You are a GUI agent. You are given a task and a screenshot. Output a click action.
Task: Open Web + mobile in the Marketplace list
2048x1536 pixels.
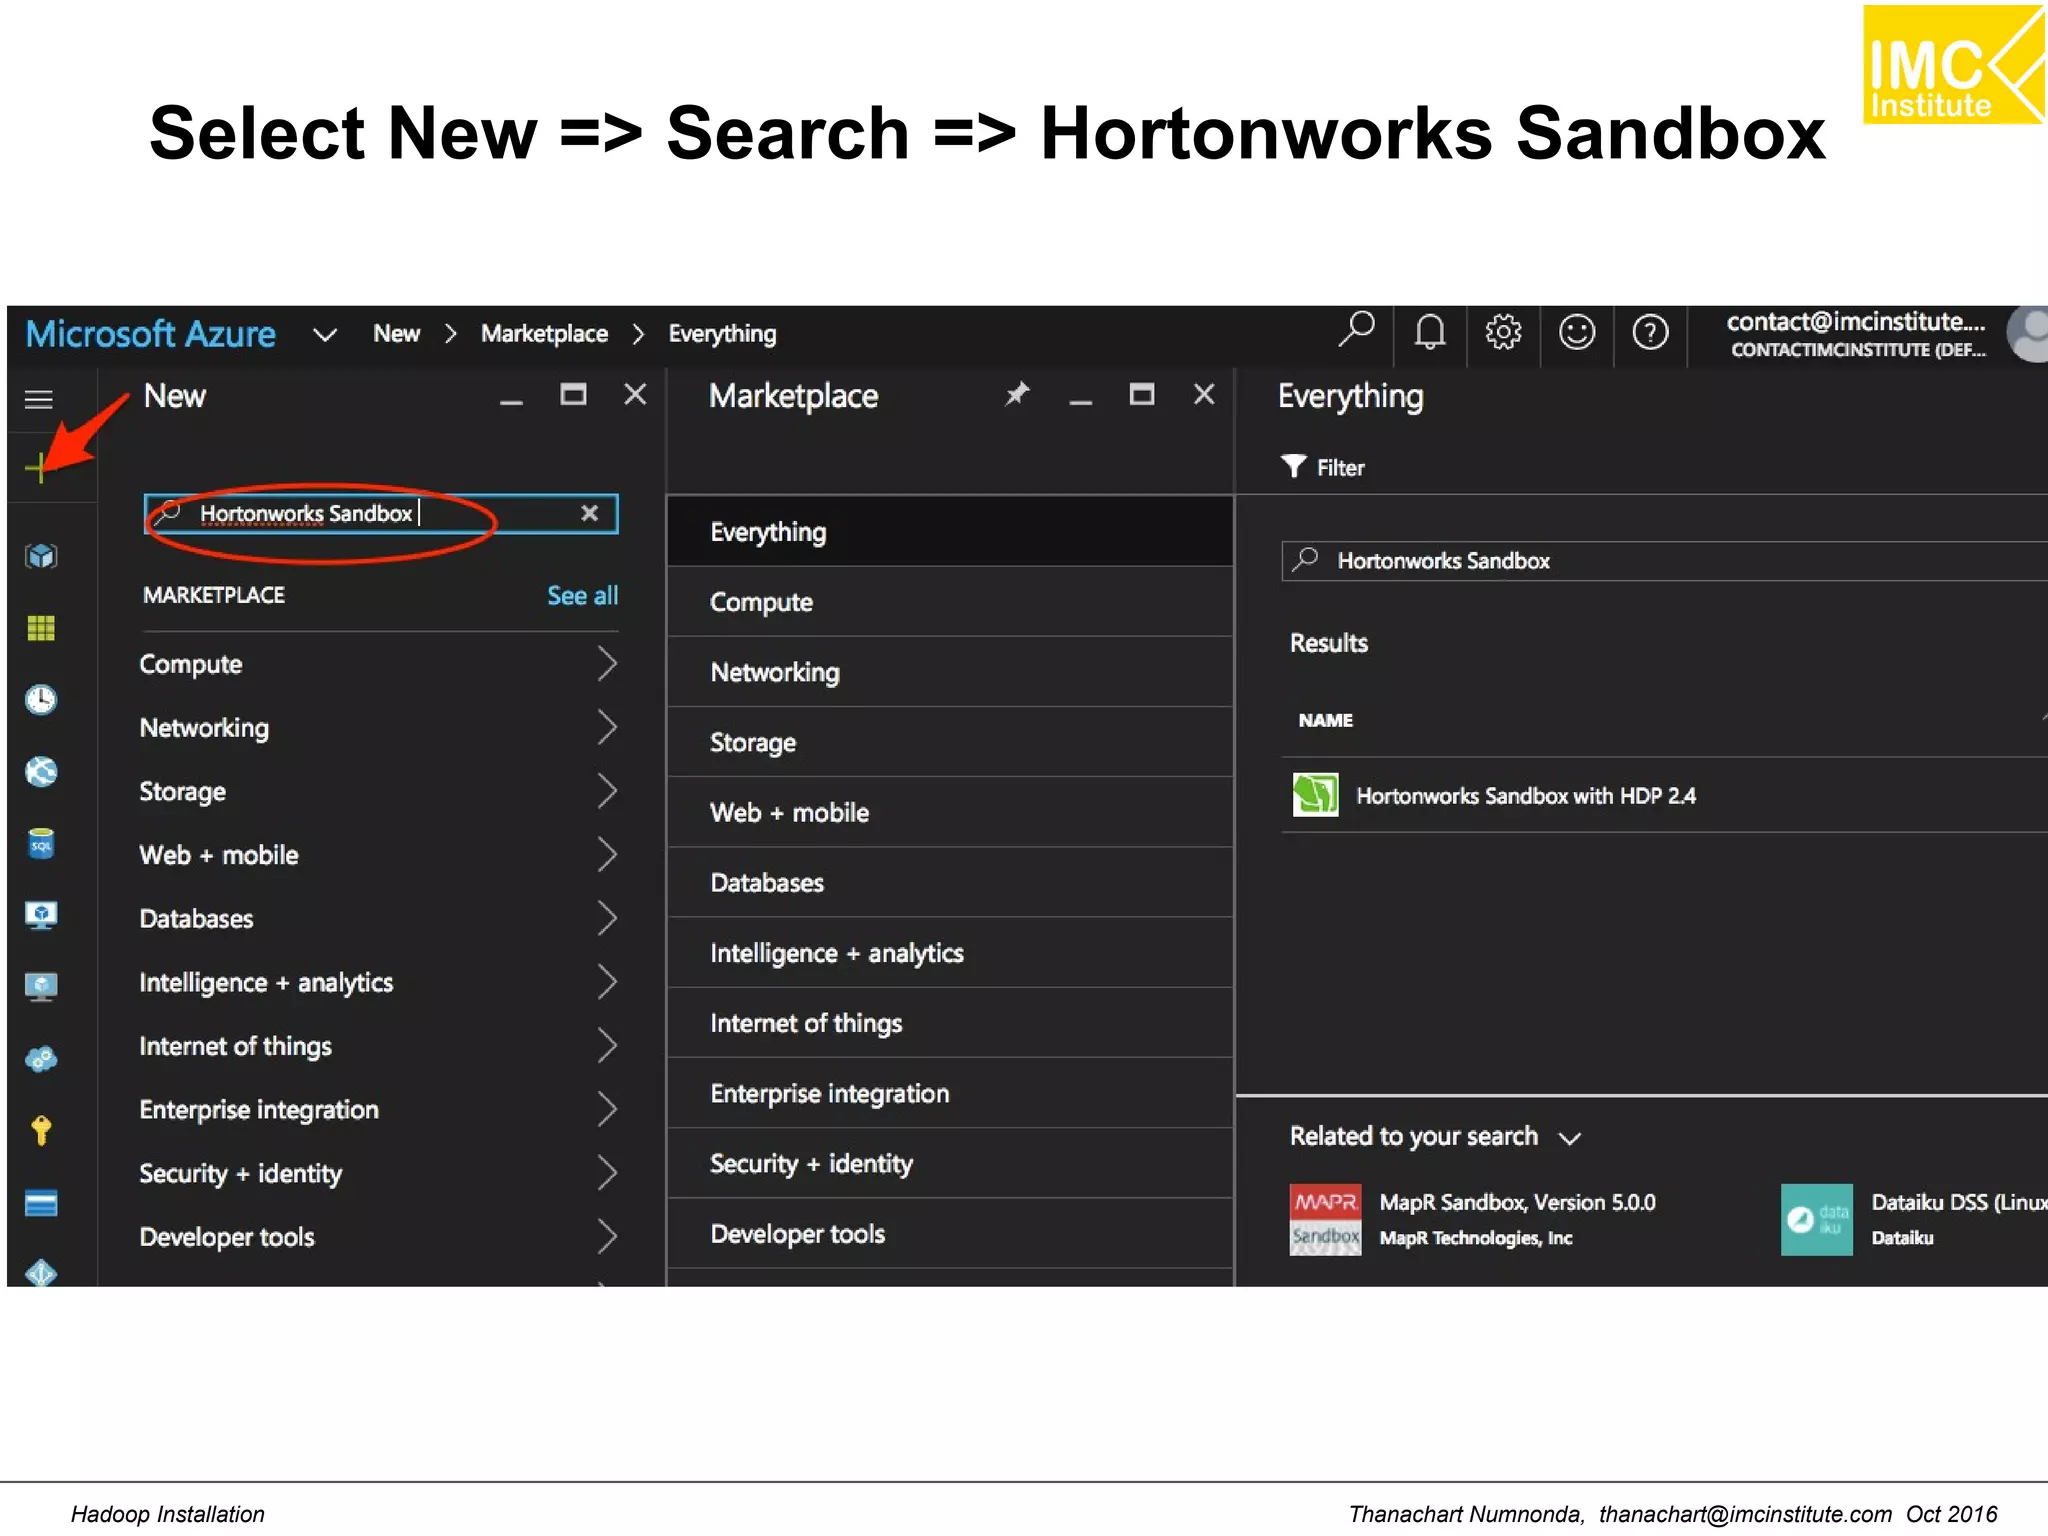[x=950, y=812]
